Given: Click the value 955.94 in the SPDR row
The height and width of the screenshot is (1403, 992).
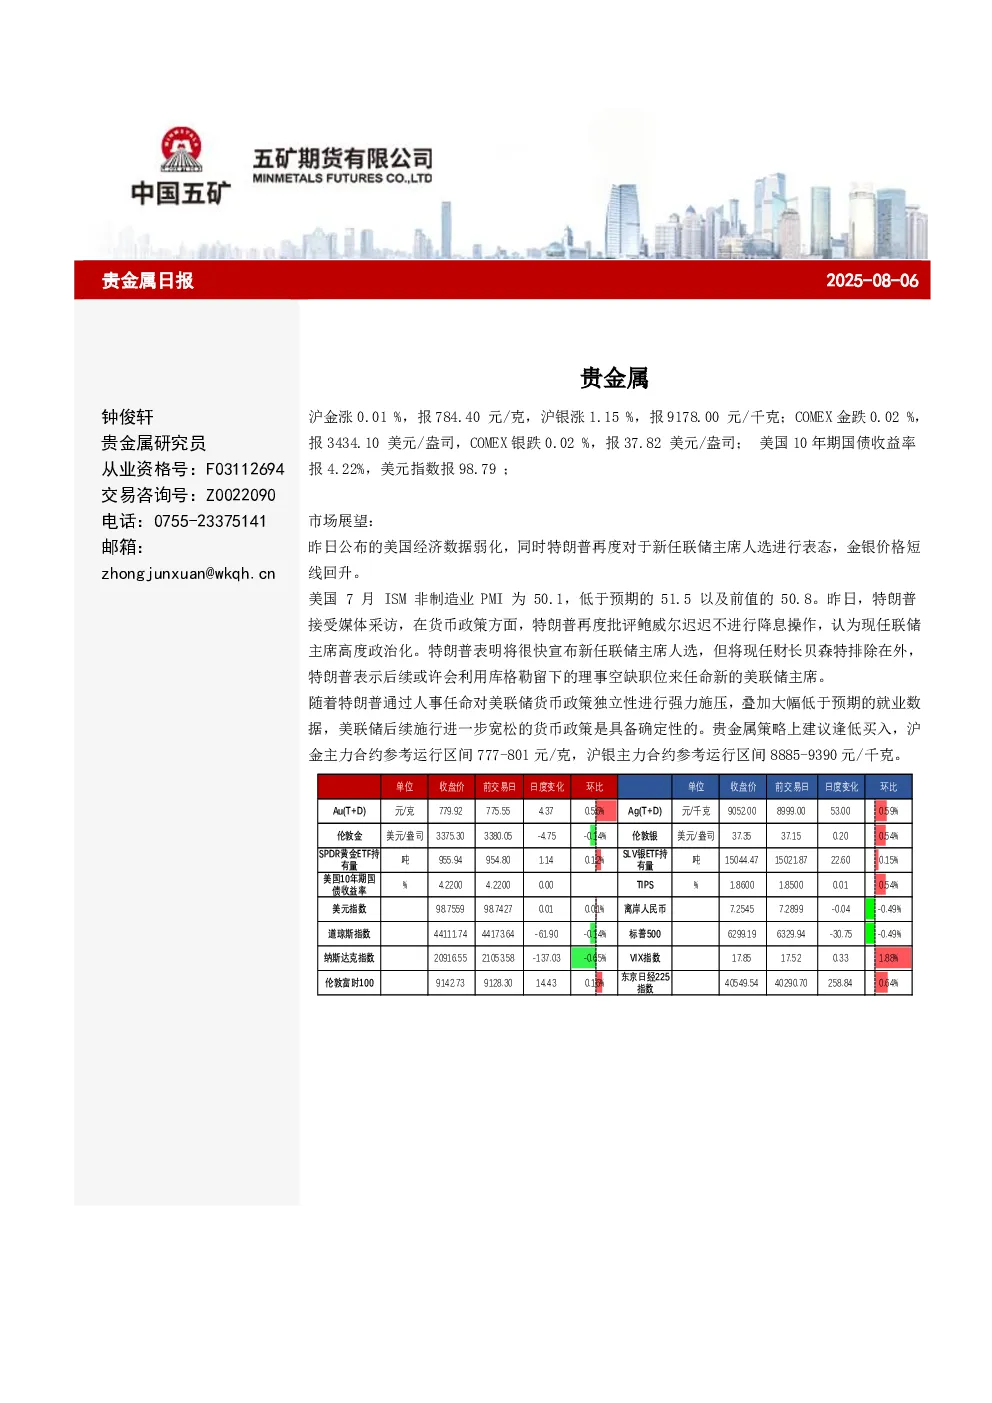Looking at the screenshot, I should pyautogui.click(x=450, y=860).
